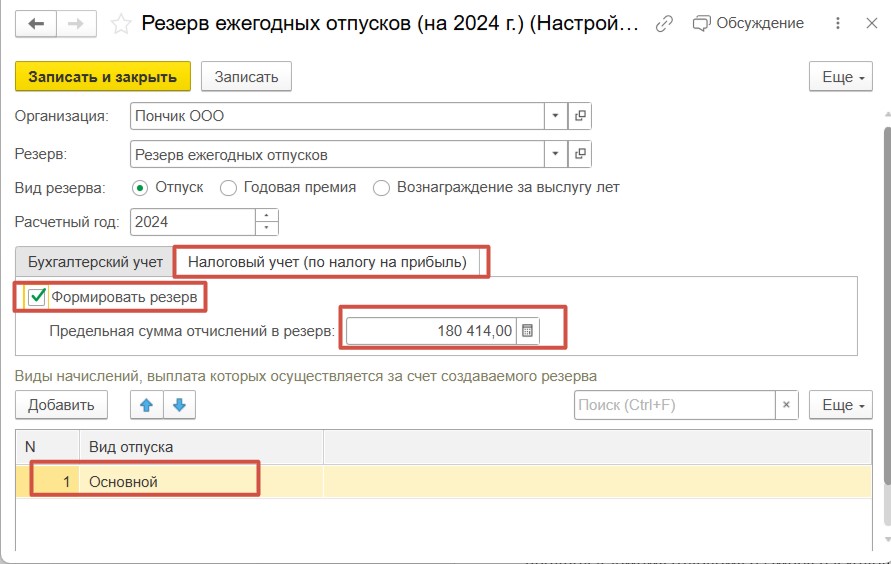
Task: Open the top Еще dropdown menu
Action: tap(840, 77)
